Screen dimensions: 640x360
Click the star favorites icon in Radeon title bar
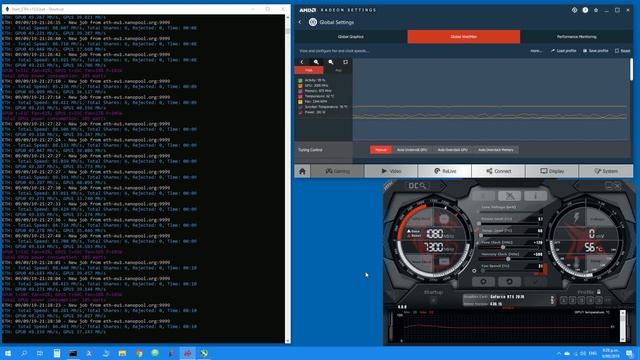[596, 10]
